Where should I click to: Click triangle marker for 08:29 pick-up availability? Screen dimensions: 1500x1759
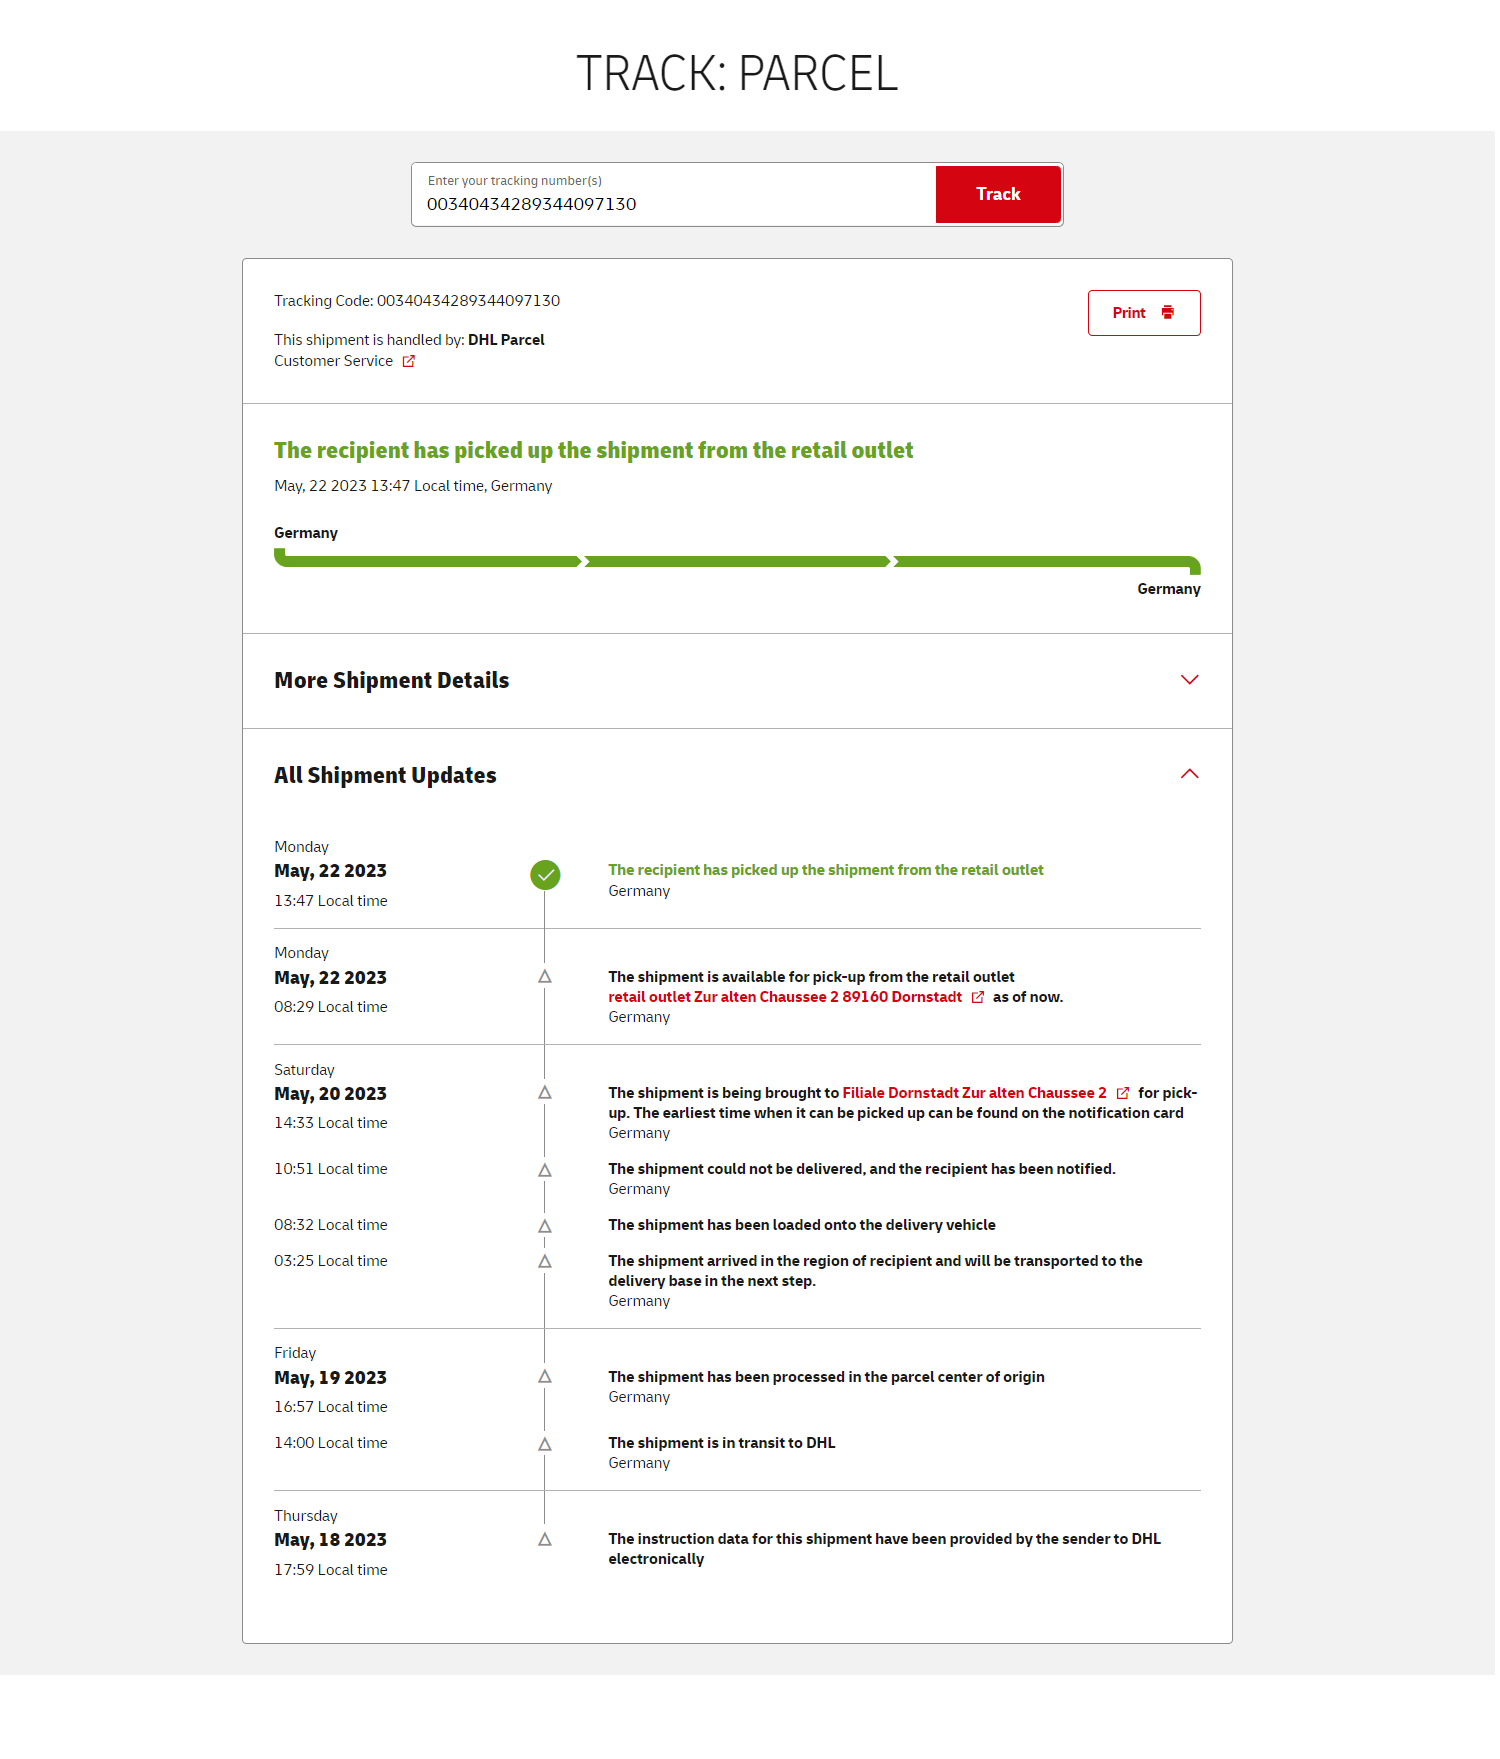(x=545, y=977)
